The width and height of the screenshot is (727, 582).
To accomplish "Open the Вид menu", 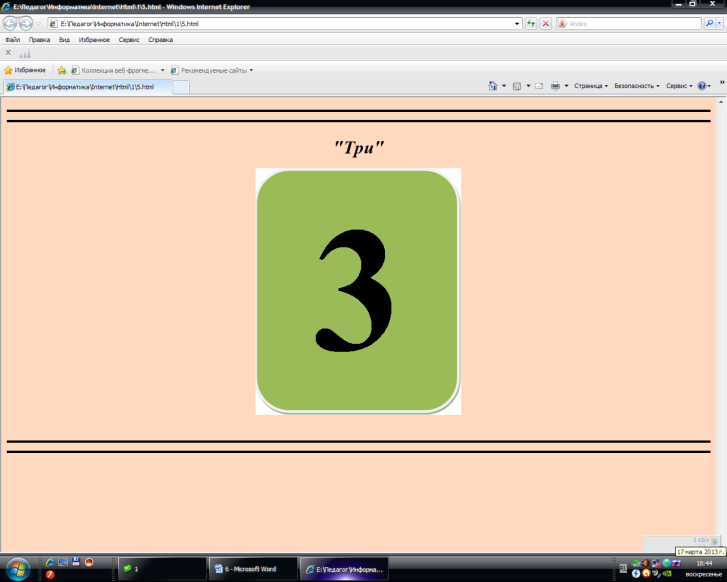I will [x=64, y=40].
